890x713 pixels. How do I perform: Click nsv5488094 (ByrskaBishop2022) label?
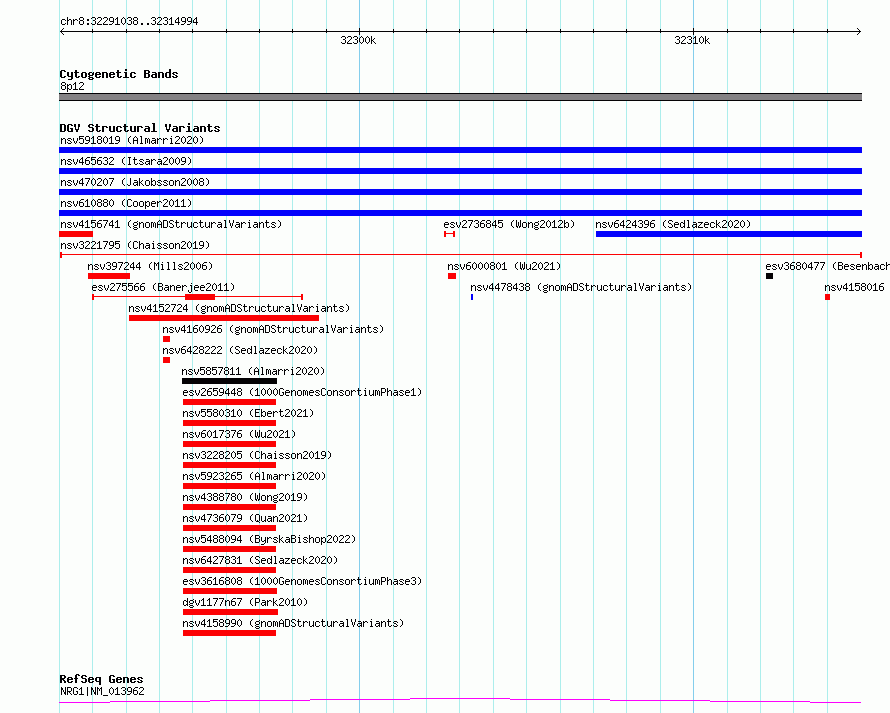[x=269, y=539]
